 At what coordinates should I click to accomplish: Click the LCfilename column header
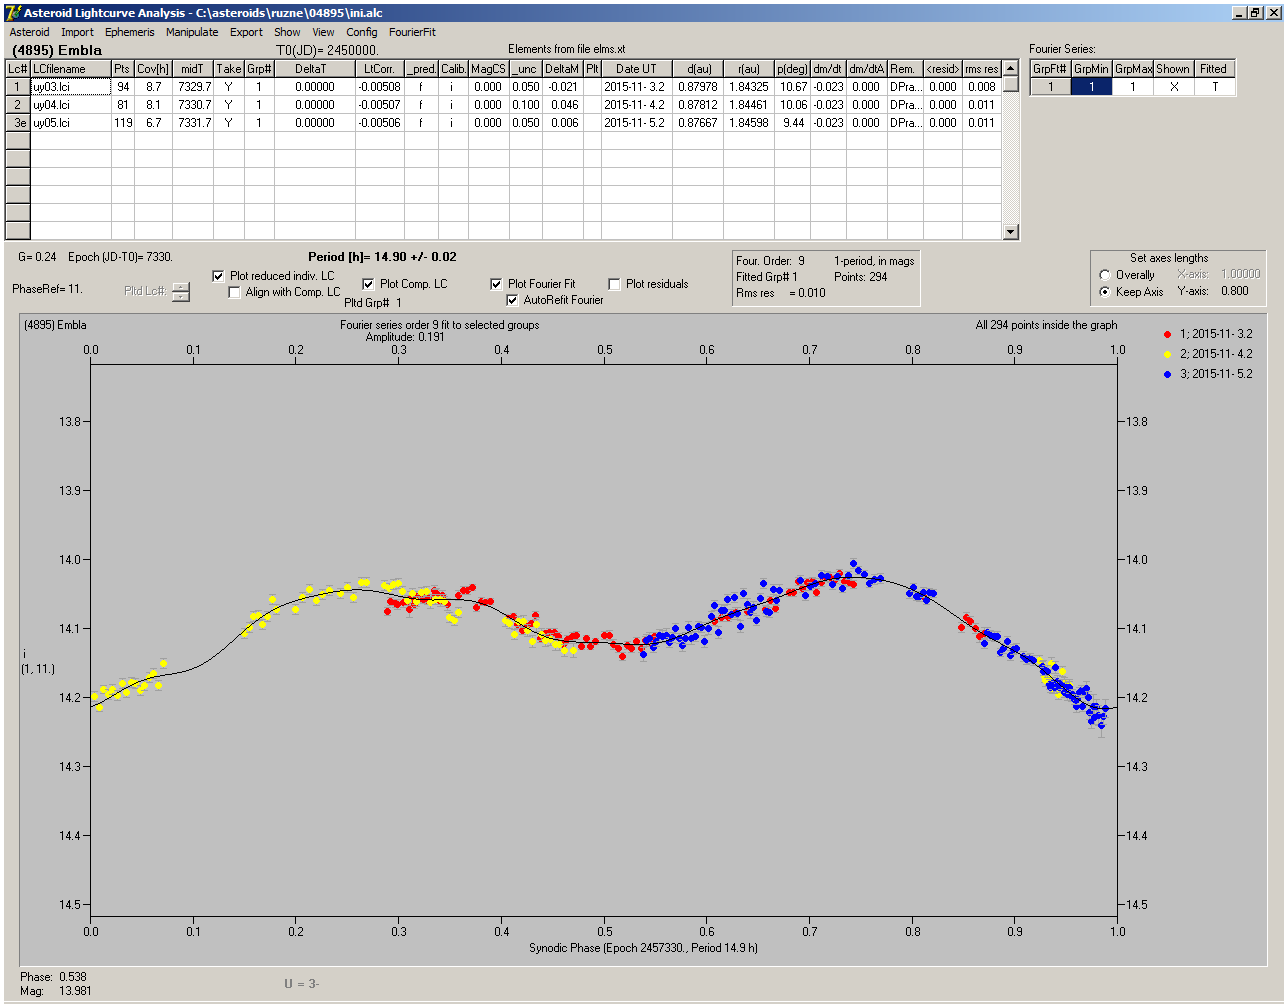coord(70,69)
